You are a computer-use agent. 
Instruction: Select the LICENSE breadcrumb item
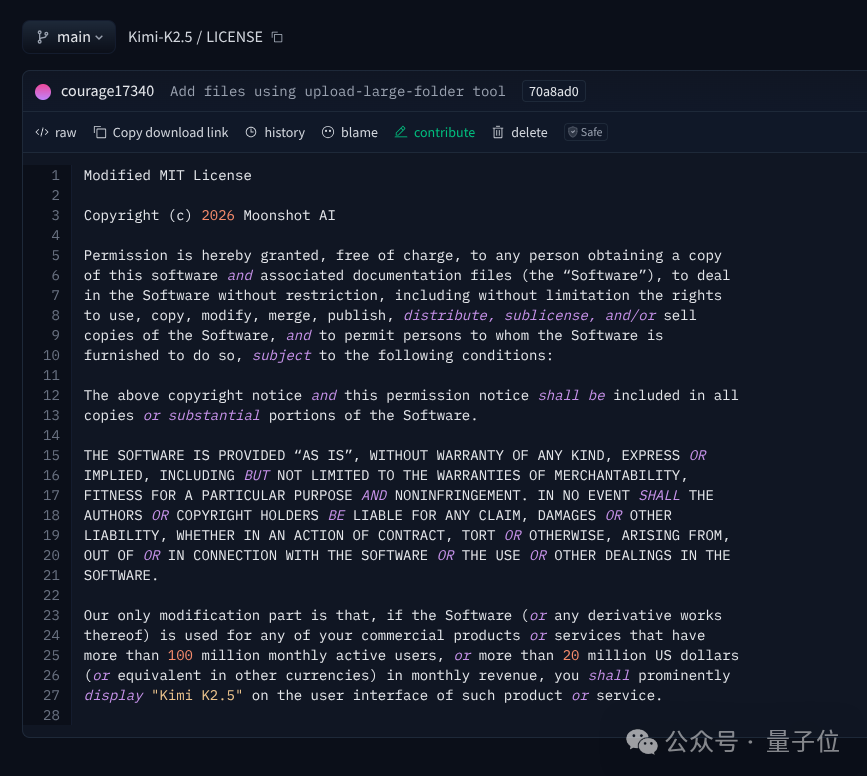[x=234, y=37]
